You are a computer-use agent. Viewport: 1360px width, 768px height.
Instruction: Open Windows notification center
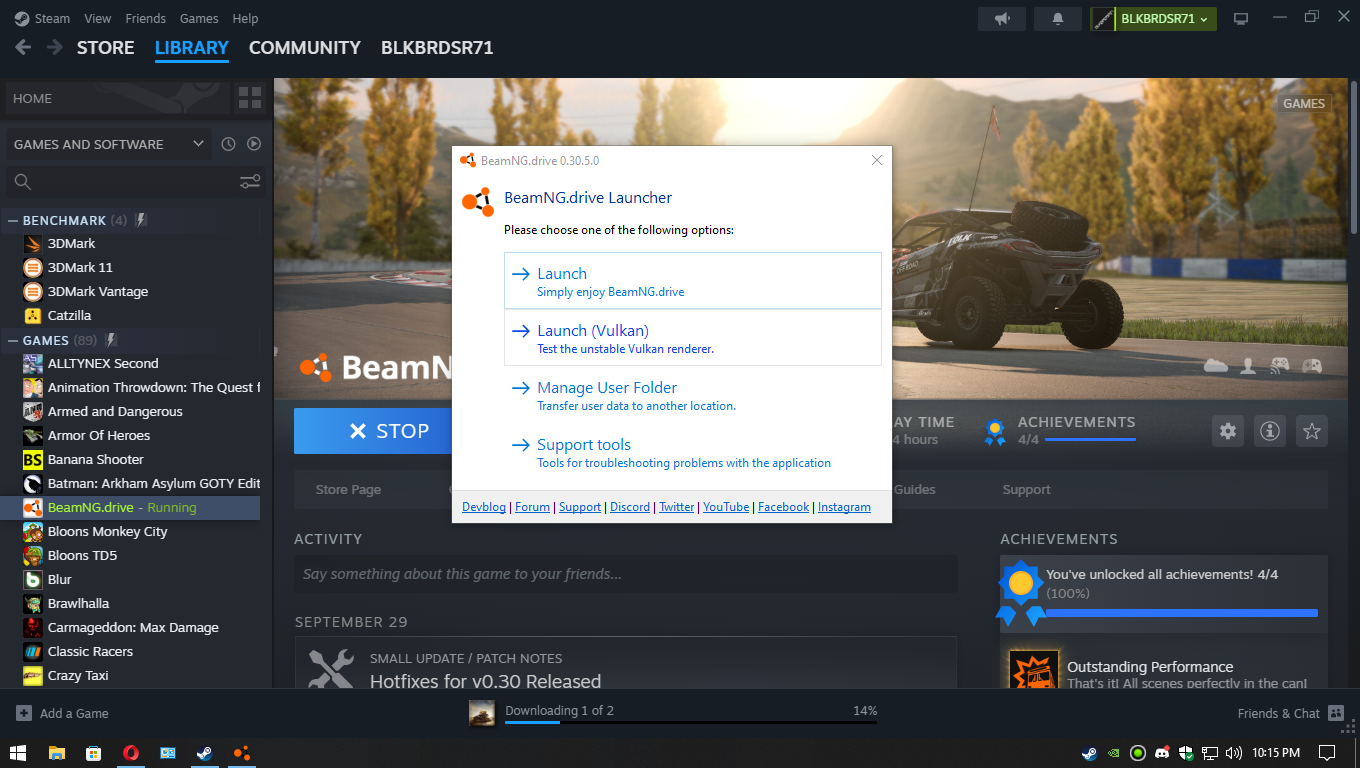point(1327,752)
